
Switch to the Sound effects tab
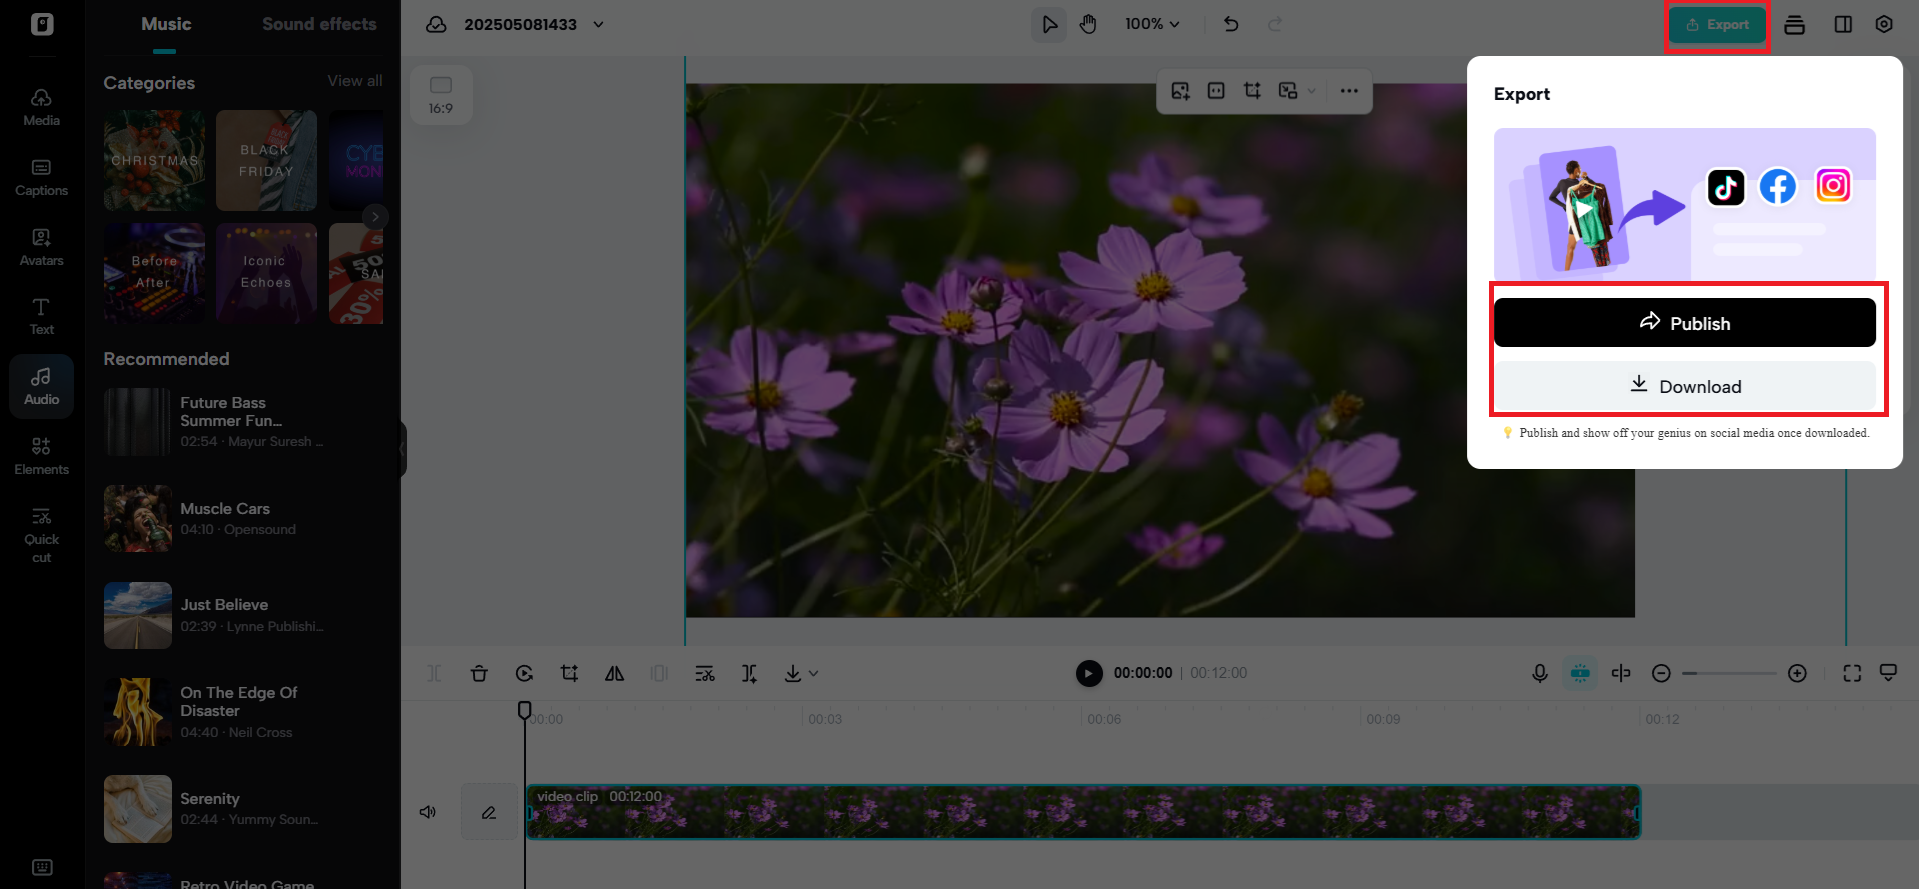(x=319, y=24)
